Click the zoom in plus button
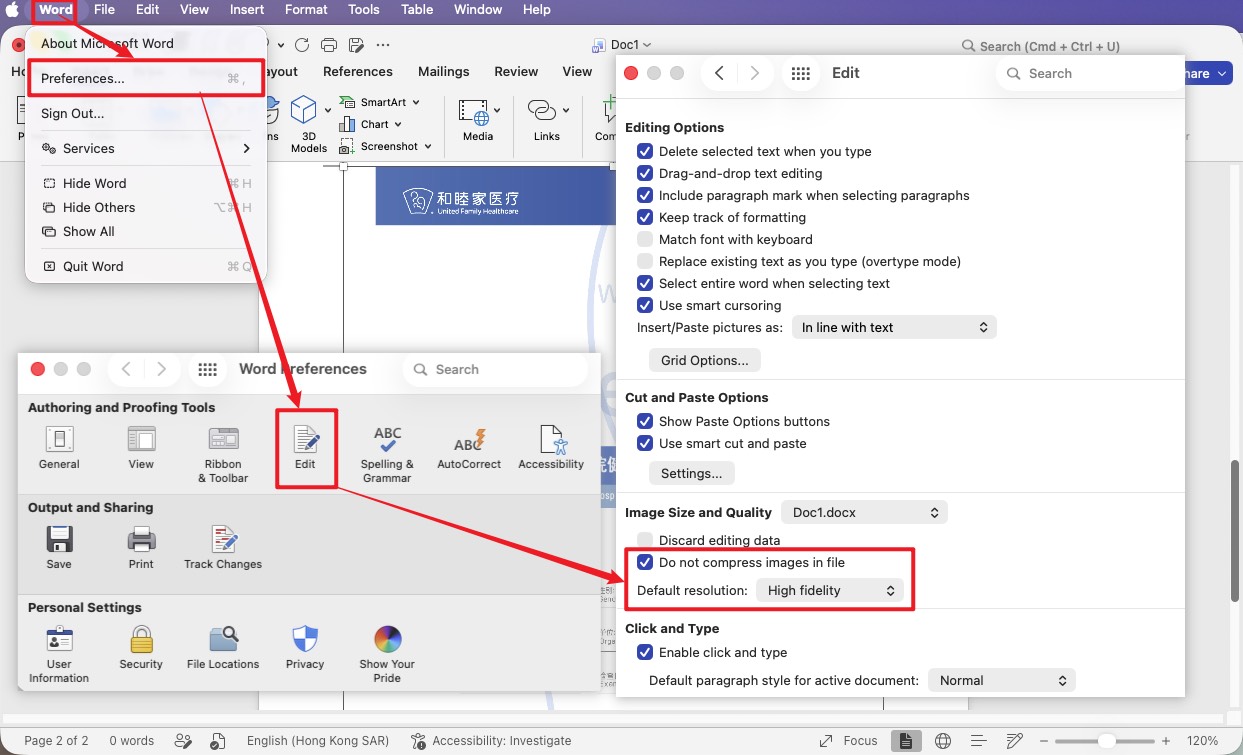1243x755 pixels. pos(1166,741)
